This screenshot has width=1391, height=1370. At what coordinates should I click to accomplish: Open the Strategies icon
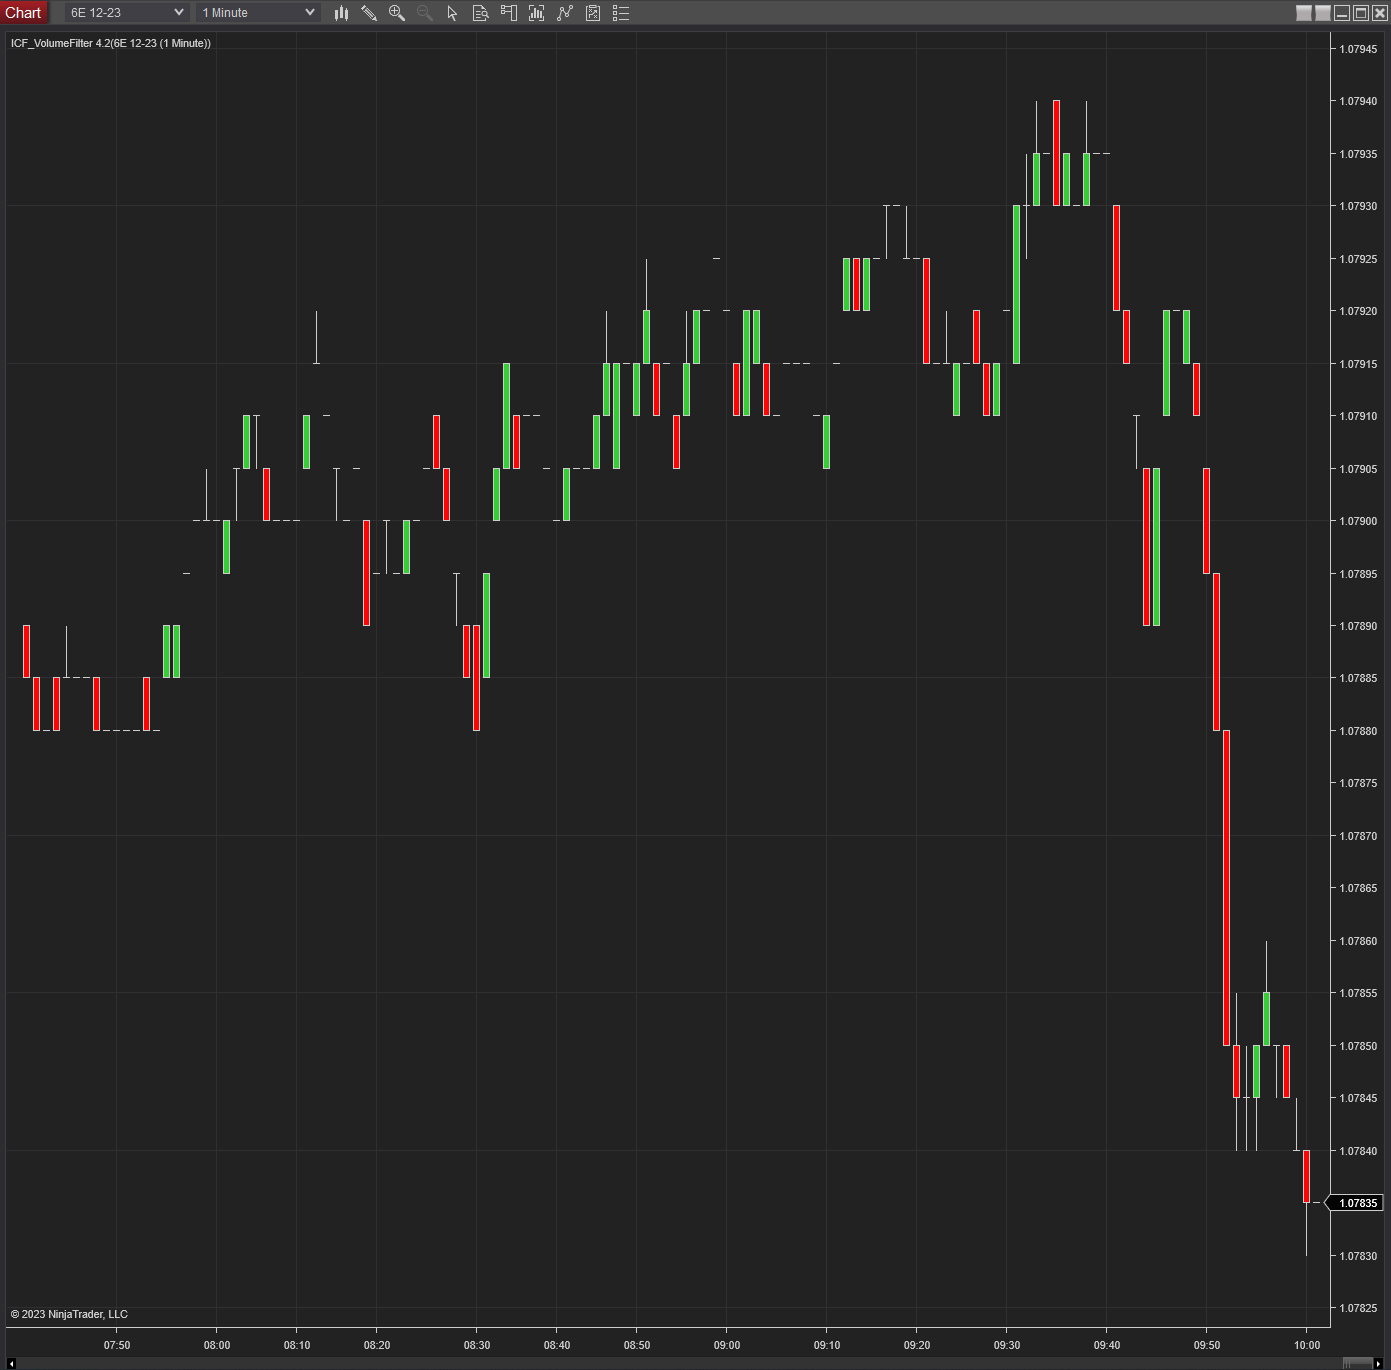pos(593,13)
